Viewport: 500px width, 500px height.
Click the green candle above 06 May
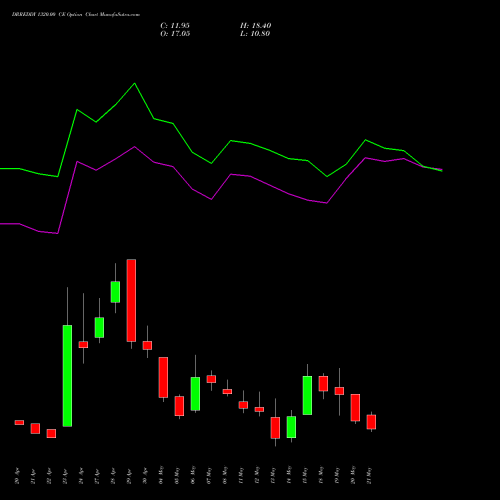coord(195,394)
